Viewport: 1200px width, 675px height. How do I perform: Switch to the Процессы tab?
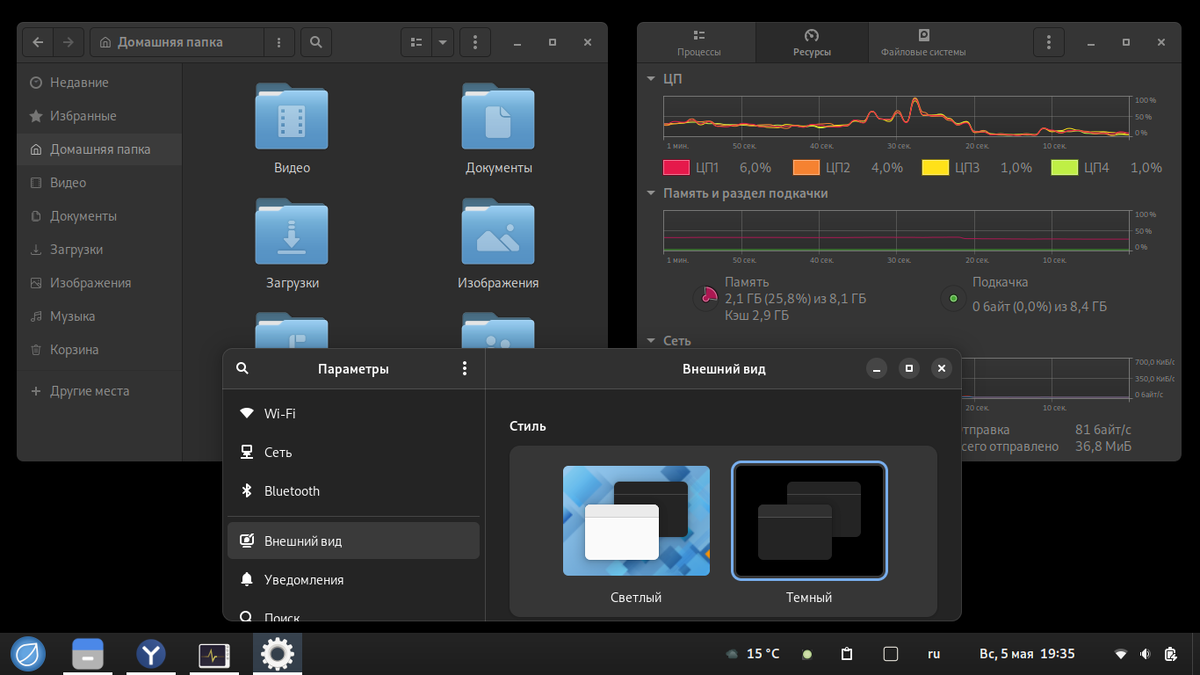(x=699, y=43)
